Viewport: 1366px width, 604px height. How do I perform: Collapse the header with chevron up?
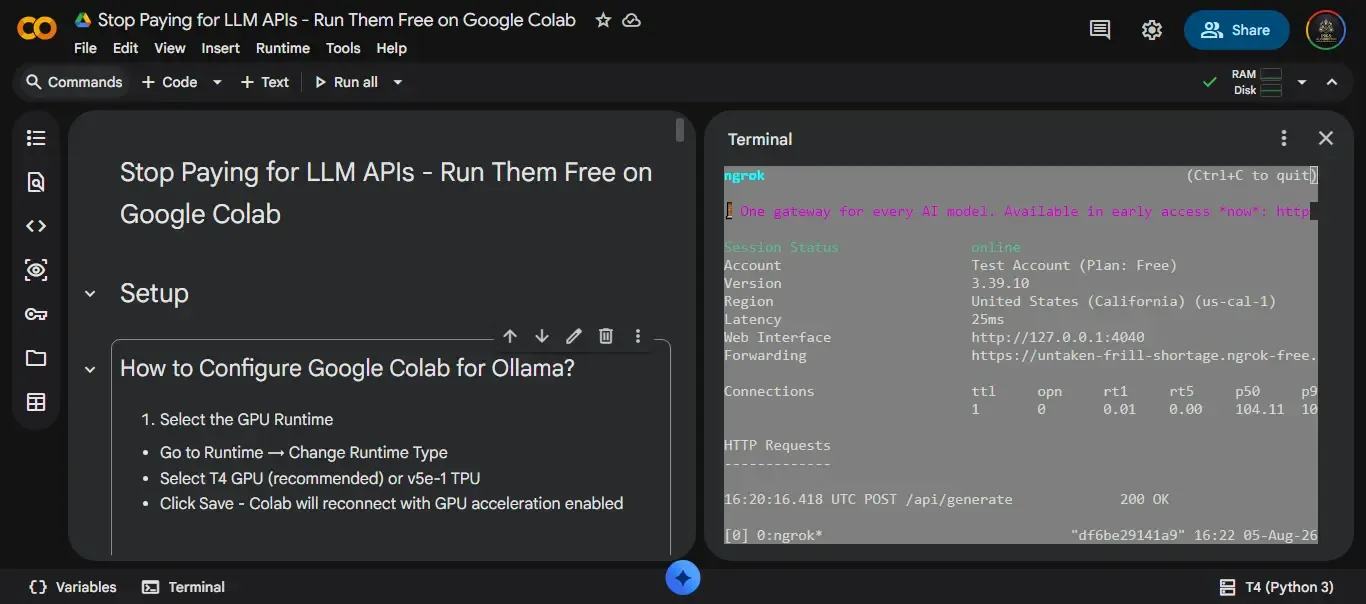point(1332,82)
